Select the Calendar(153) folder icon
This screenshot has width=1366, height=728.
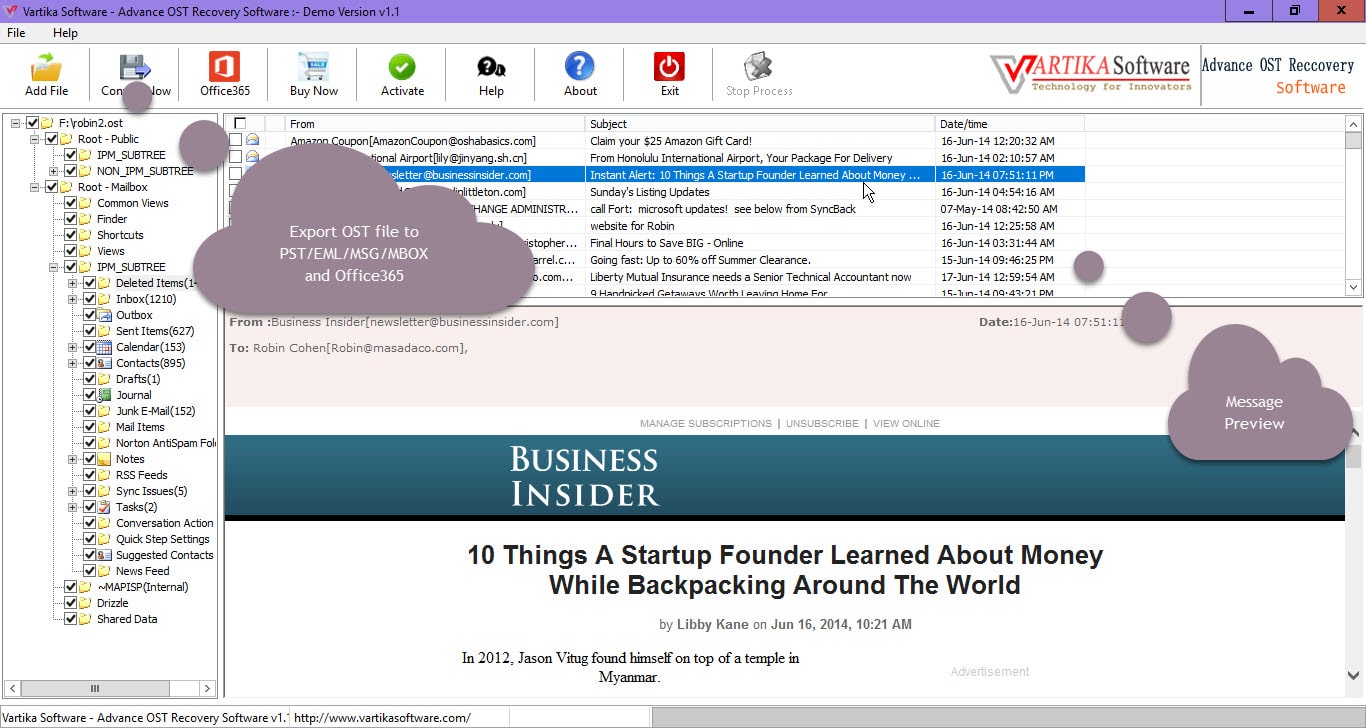[105, 347]
